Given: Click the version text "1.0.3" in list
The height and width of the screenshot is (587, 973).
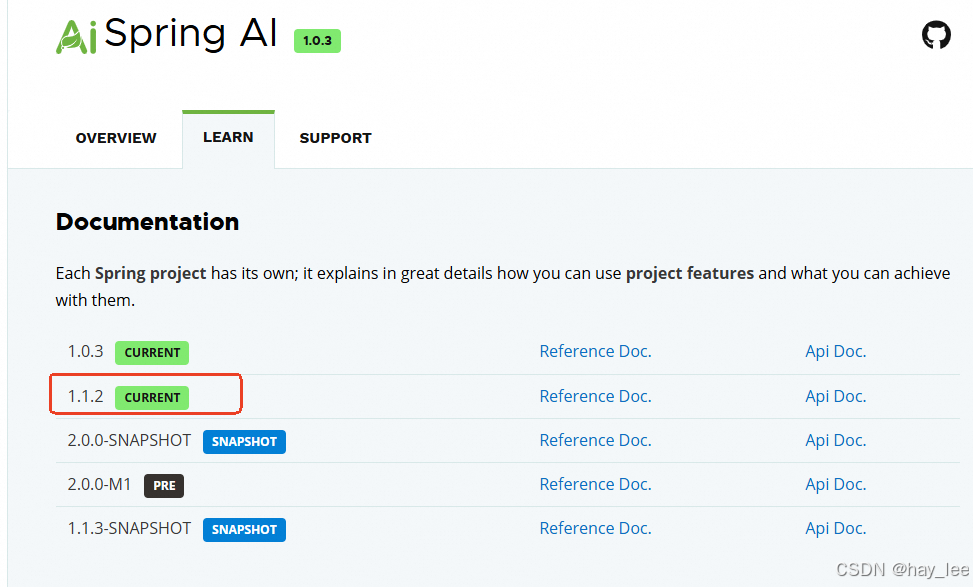Looking at the screenshot, I should tap(86, 351).
